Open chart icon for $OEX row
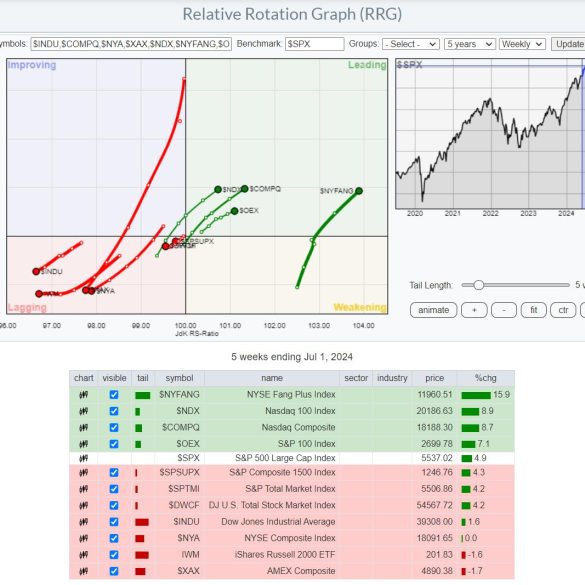 click(84, 444)
